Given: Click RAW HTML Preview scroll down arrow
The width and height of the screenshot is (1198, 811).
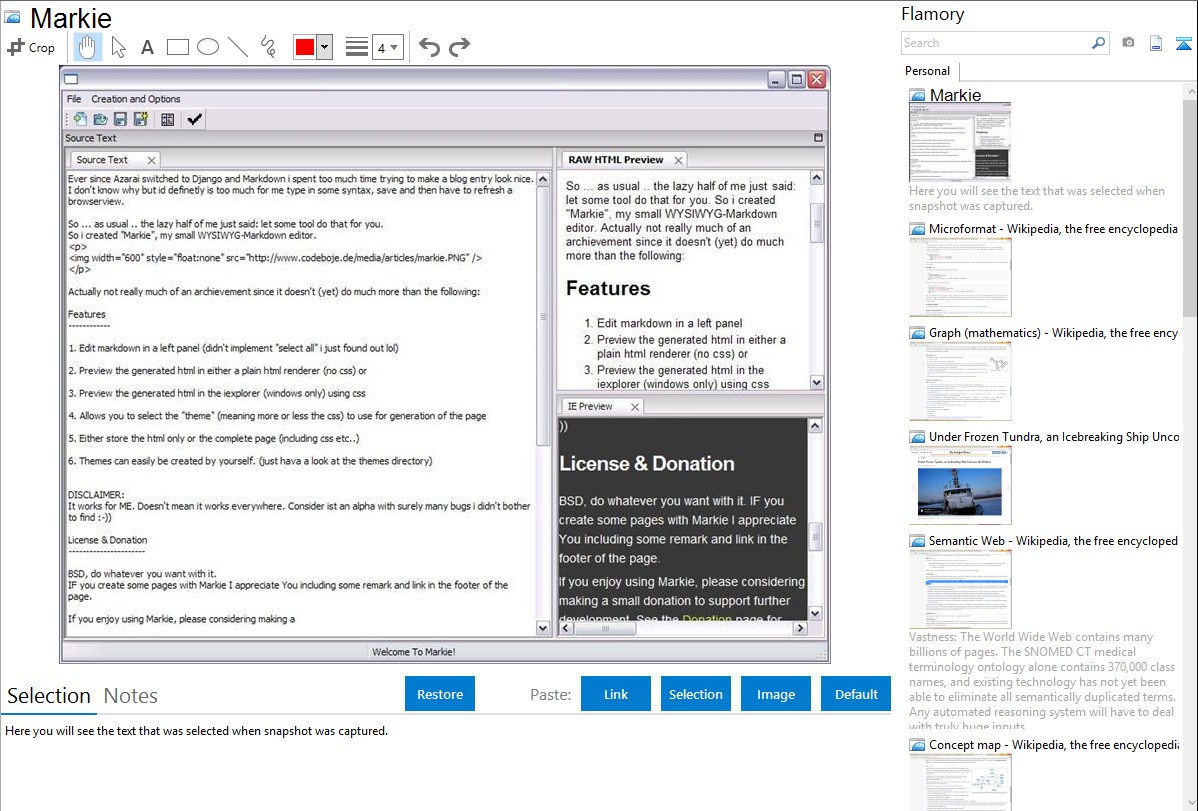Looking at the screenshot, I should pyautogui.click(x=817, y=382).
